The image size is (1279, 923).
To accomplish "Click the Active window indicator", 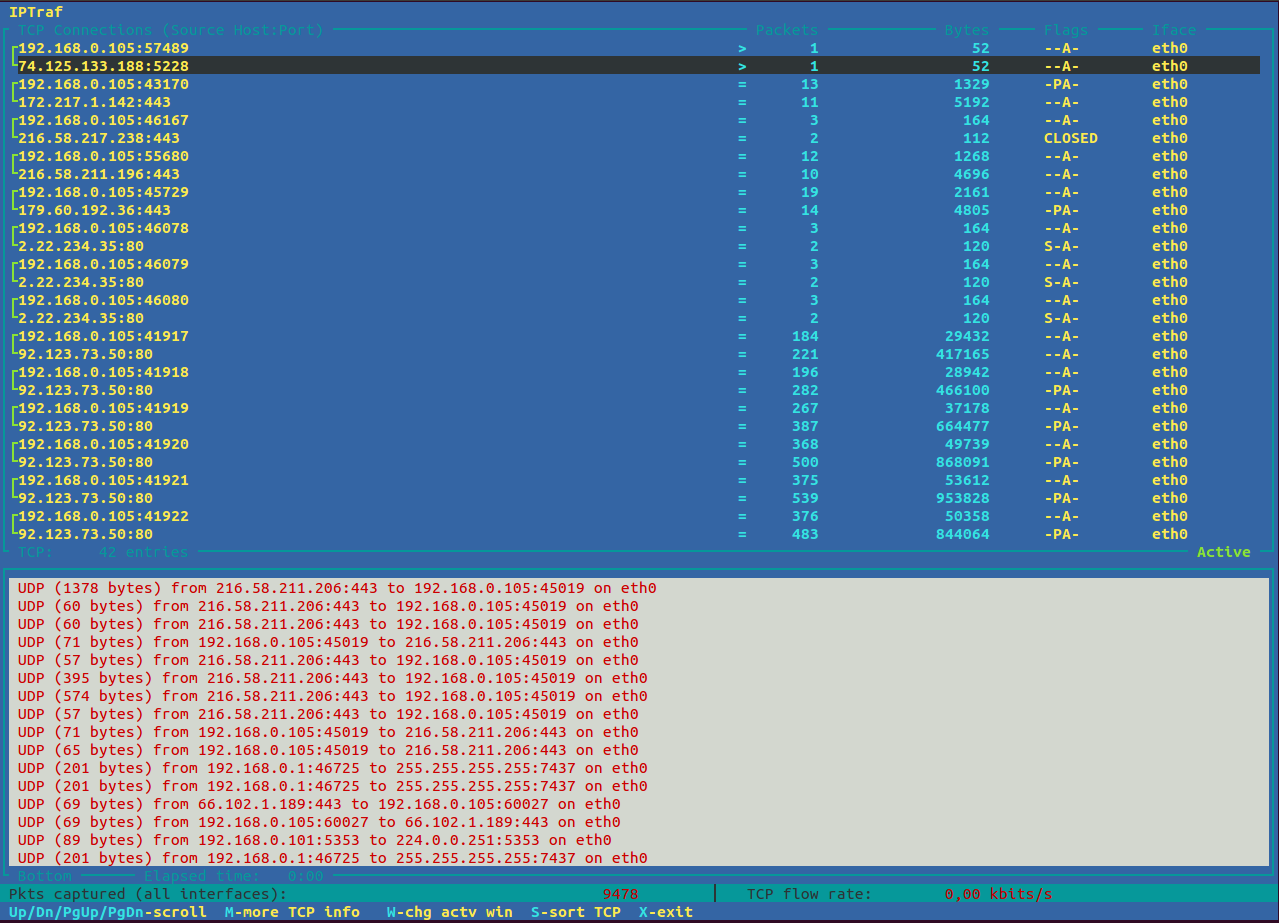I will click(1223, 552).
